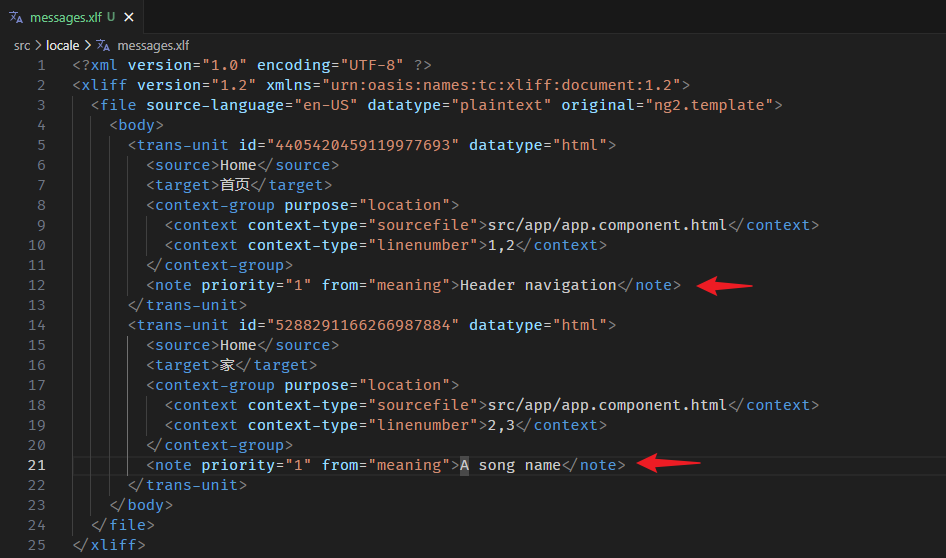Click the line number value 2,3

point(501,425)
